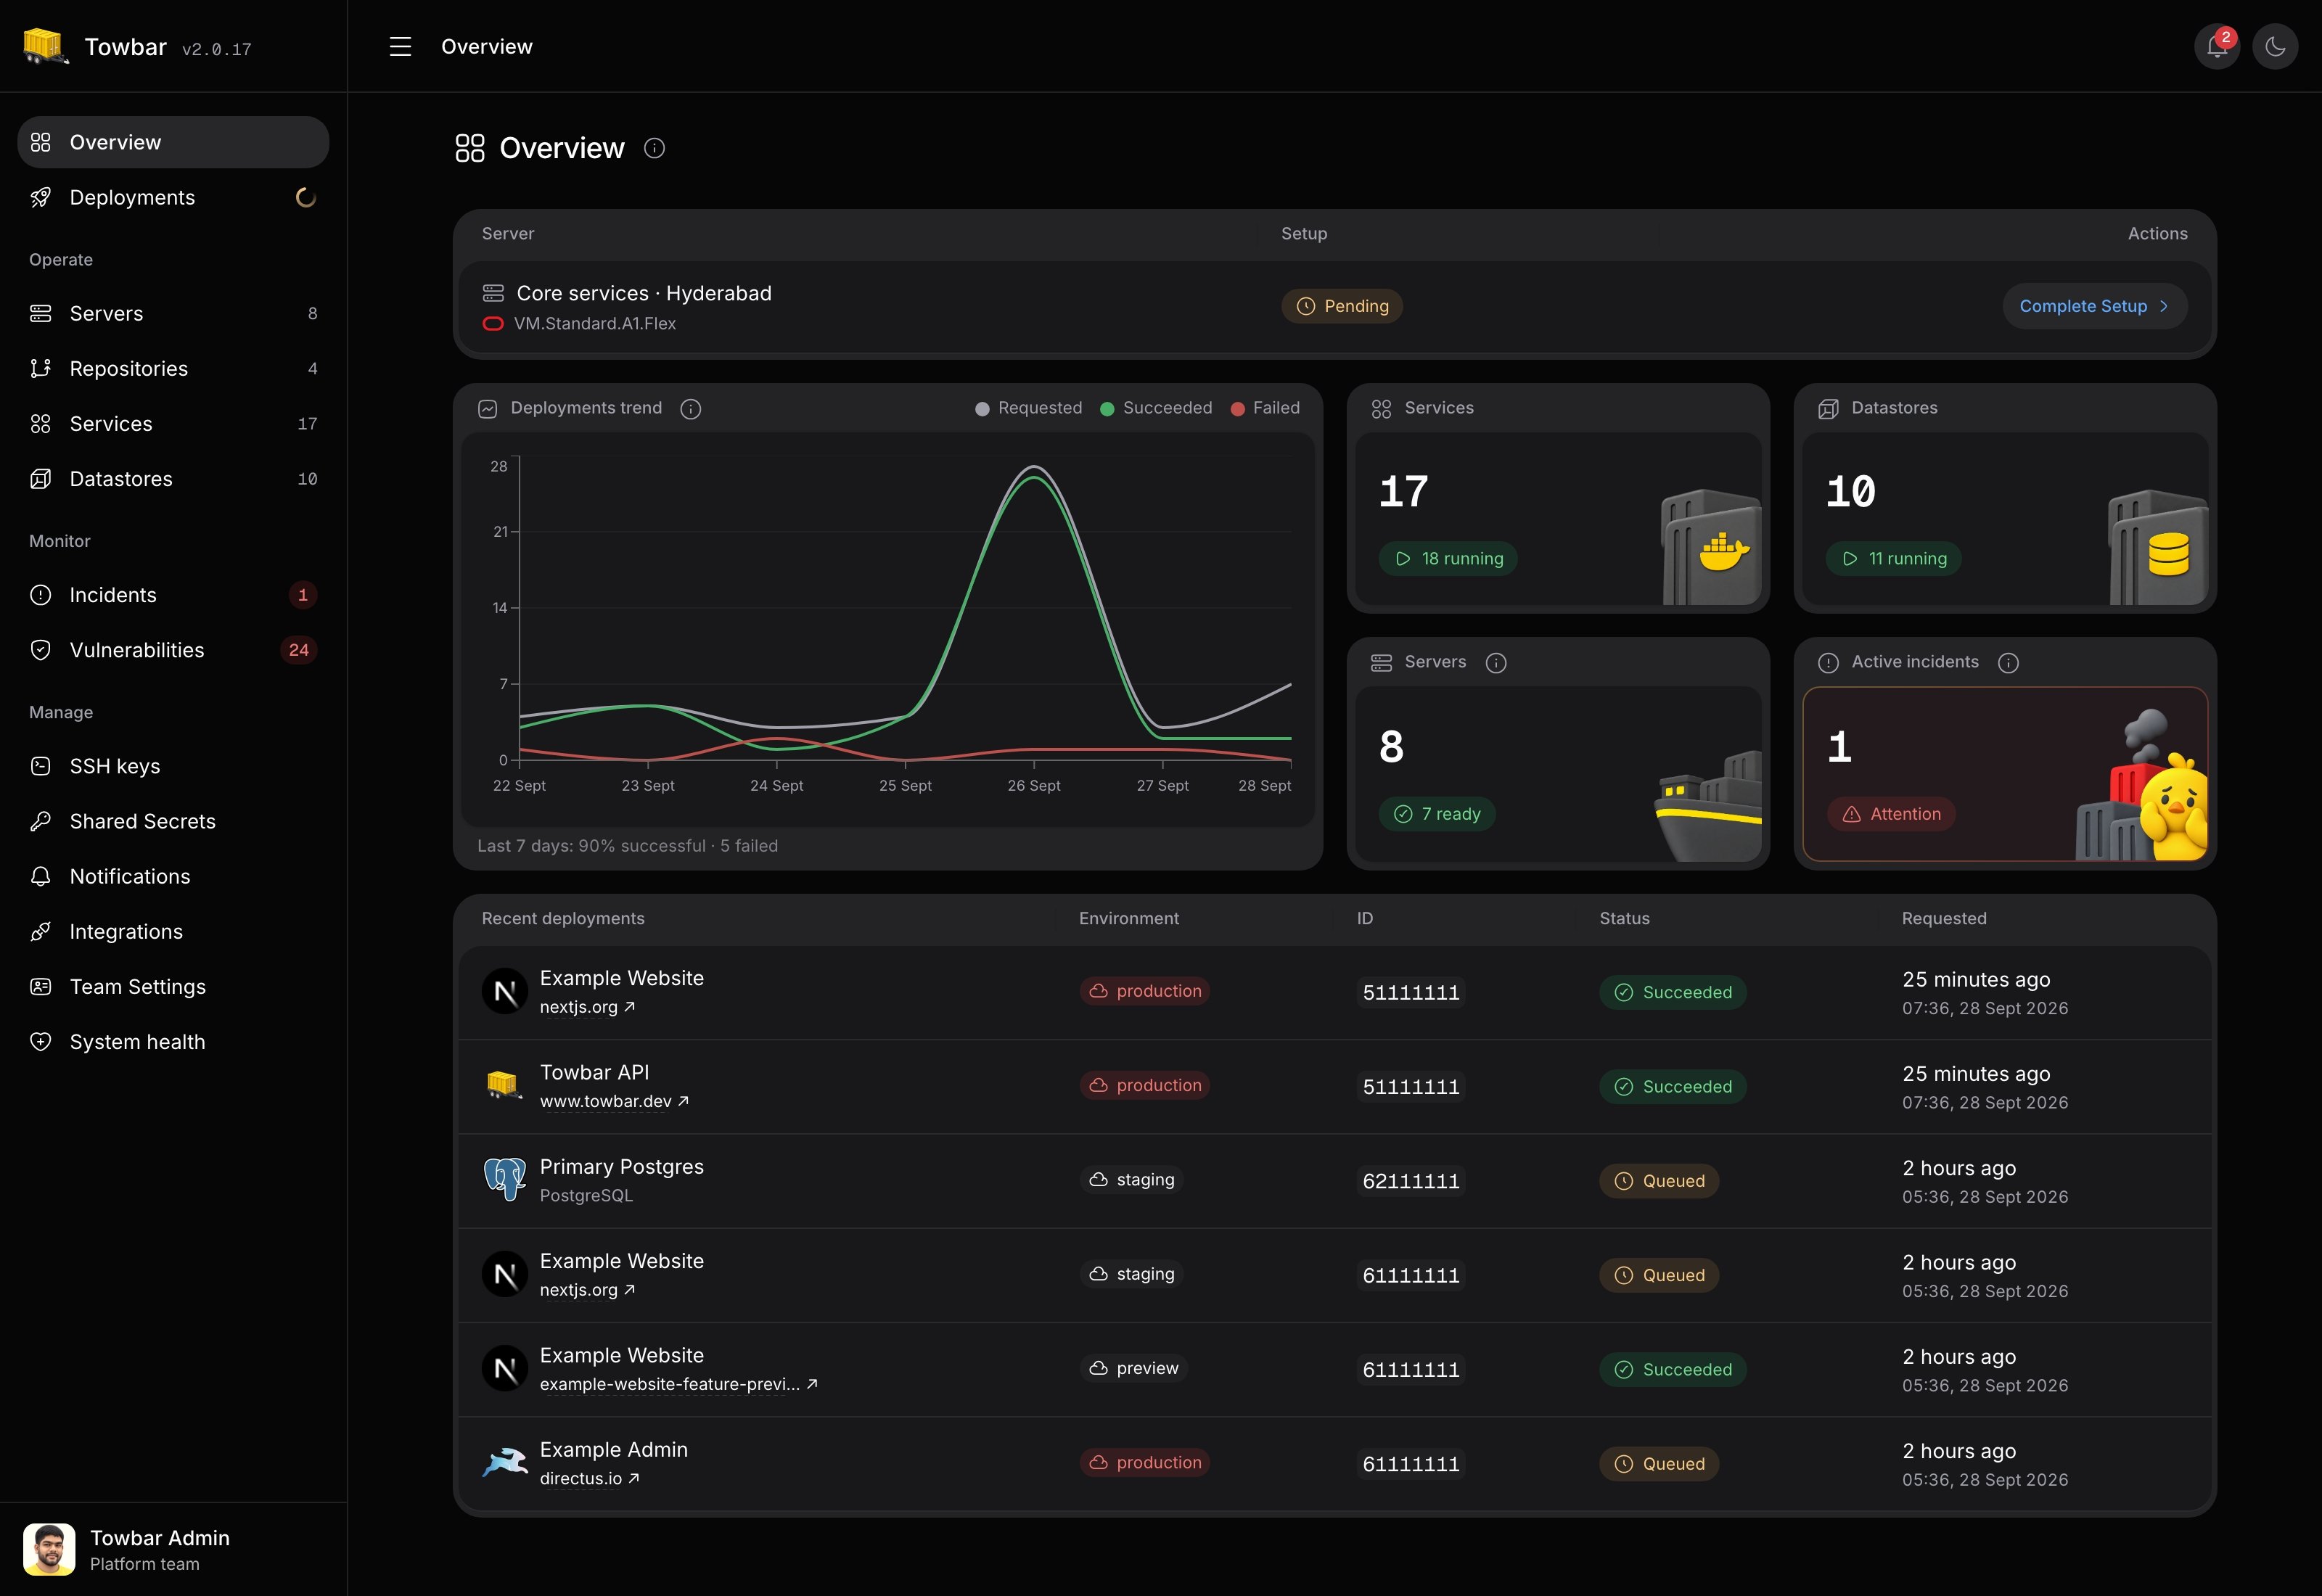Click the Example Admin rabbit icon

[505, 1462]
